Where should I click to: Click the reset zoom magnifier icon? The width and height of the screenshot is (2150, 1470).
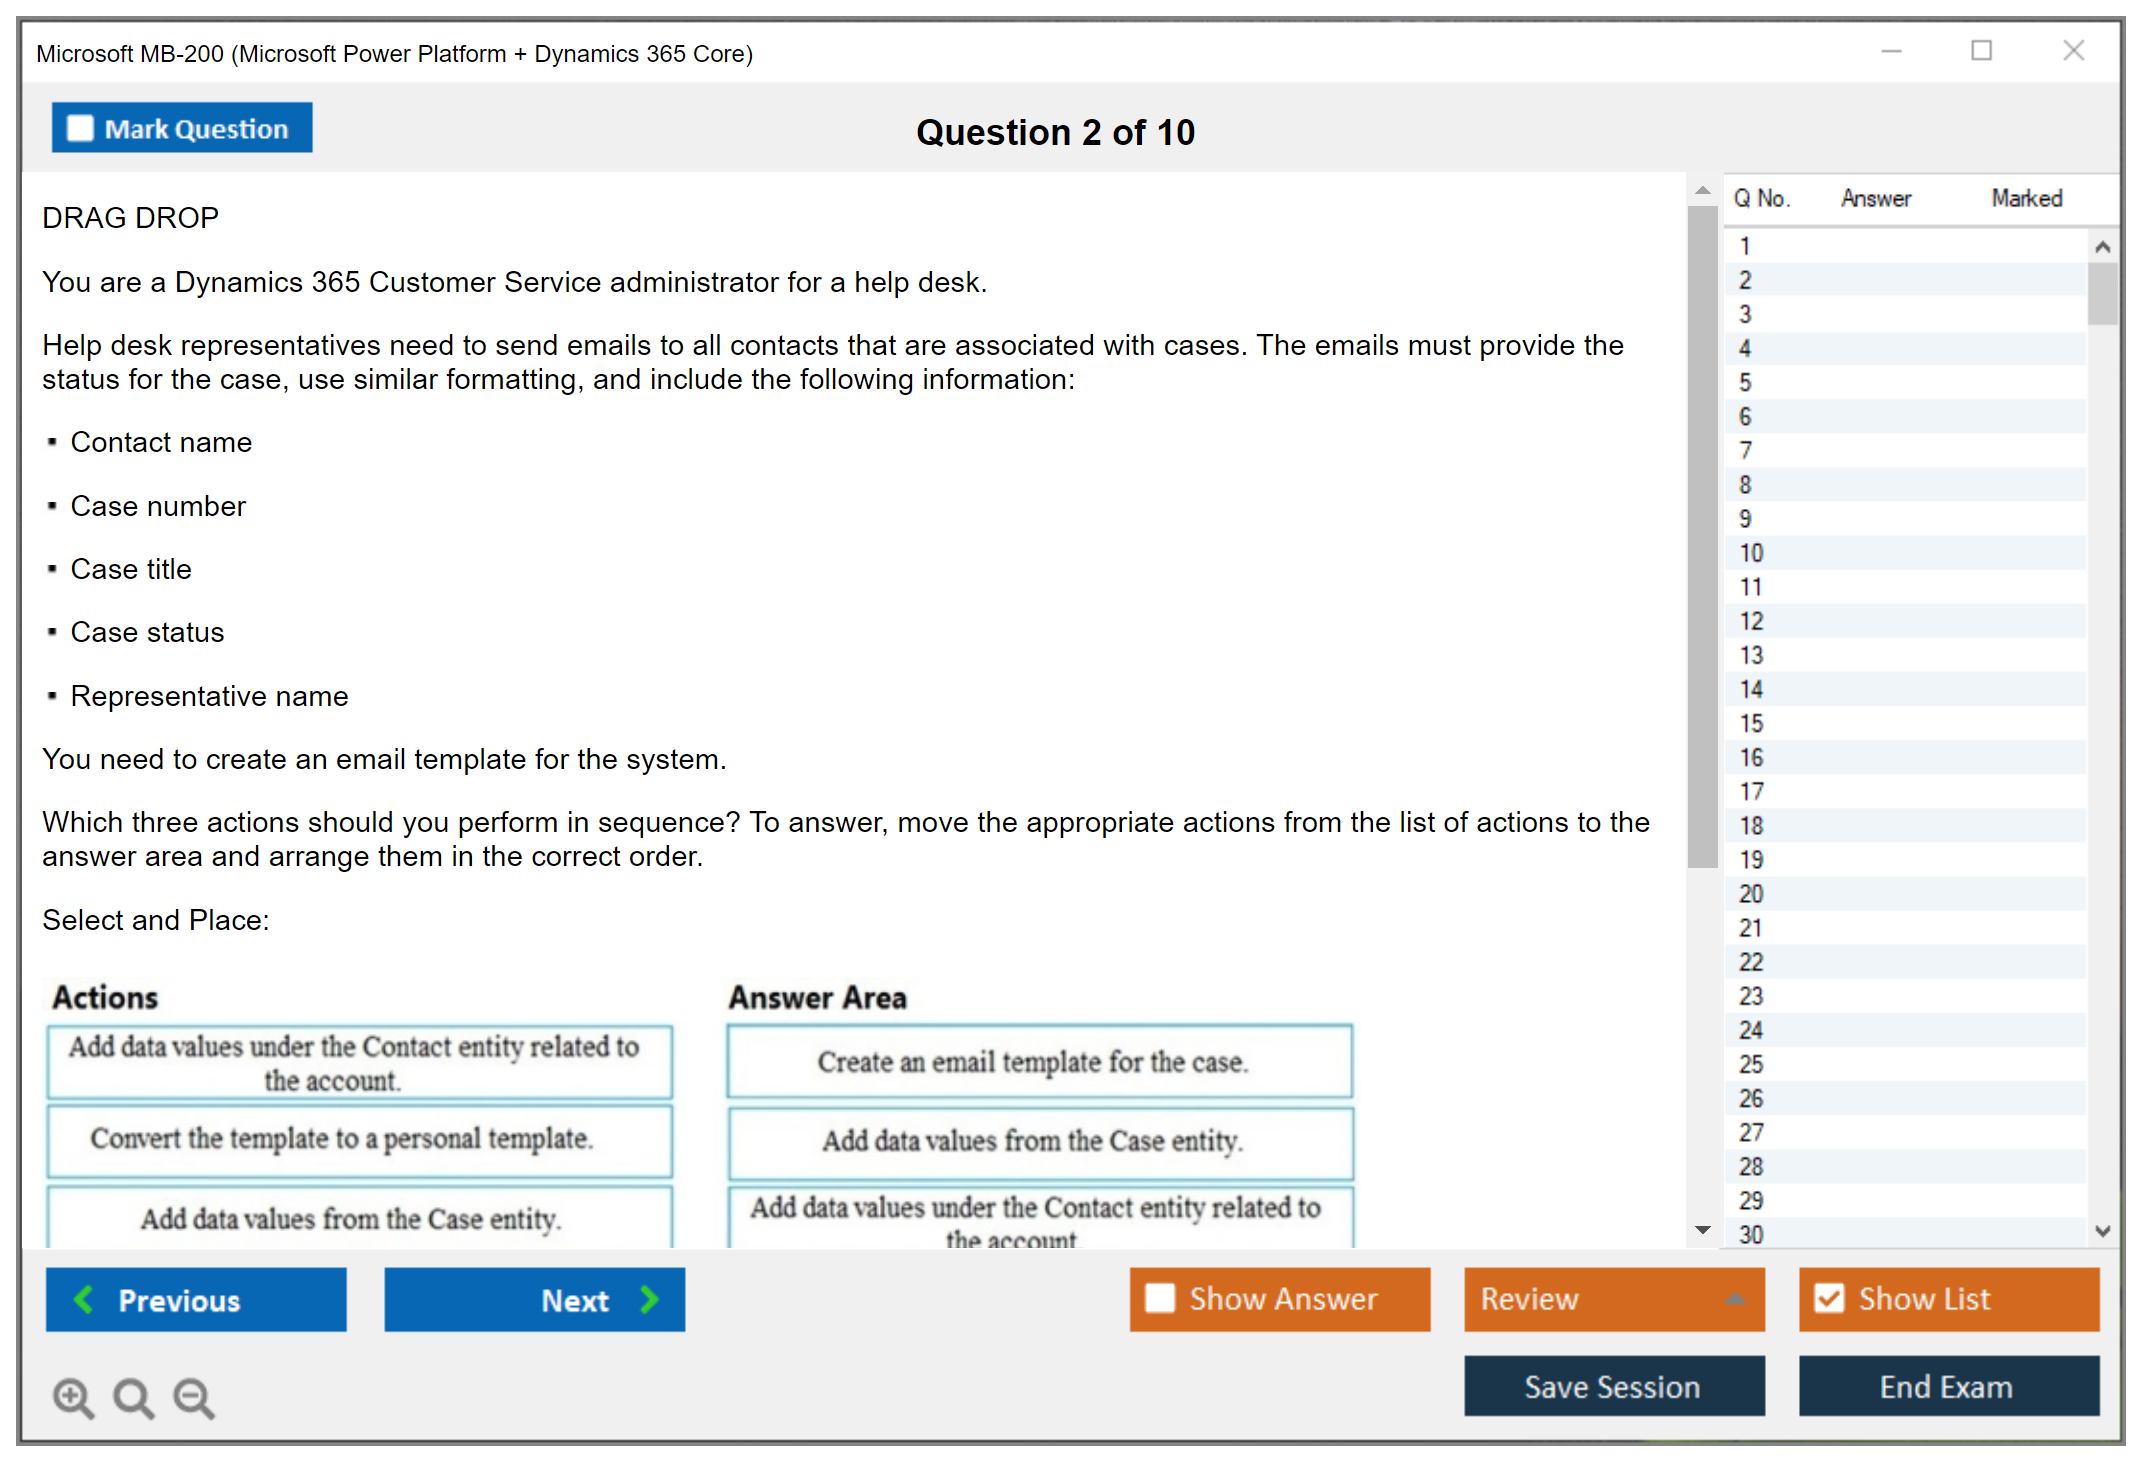(133, 1397)
